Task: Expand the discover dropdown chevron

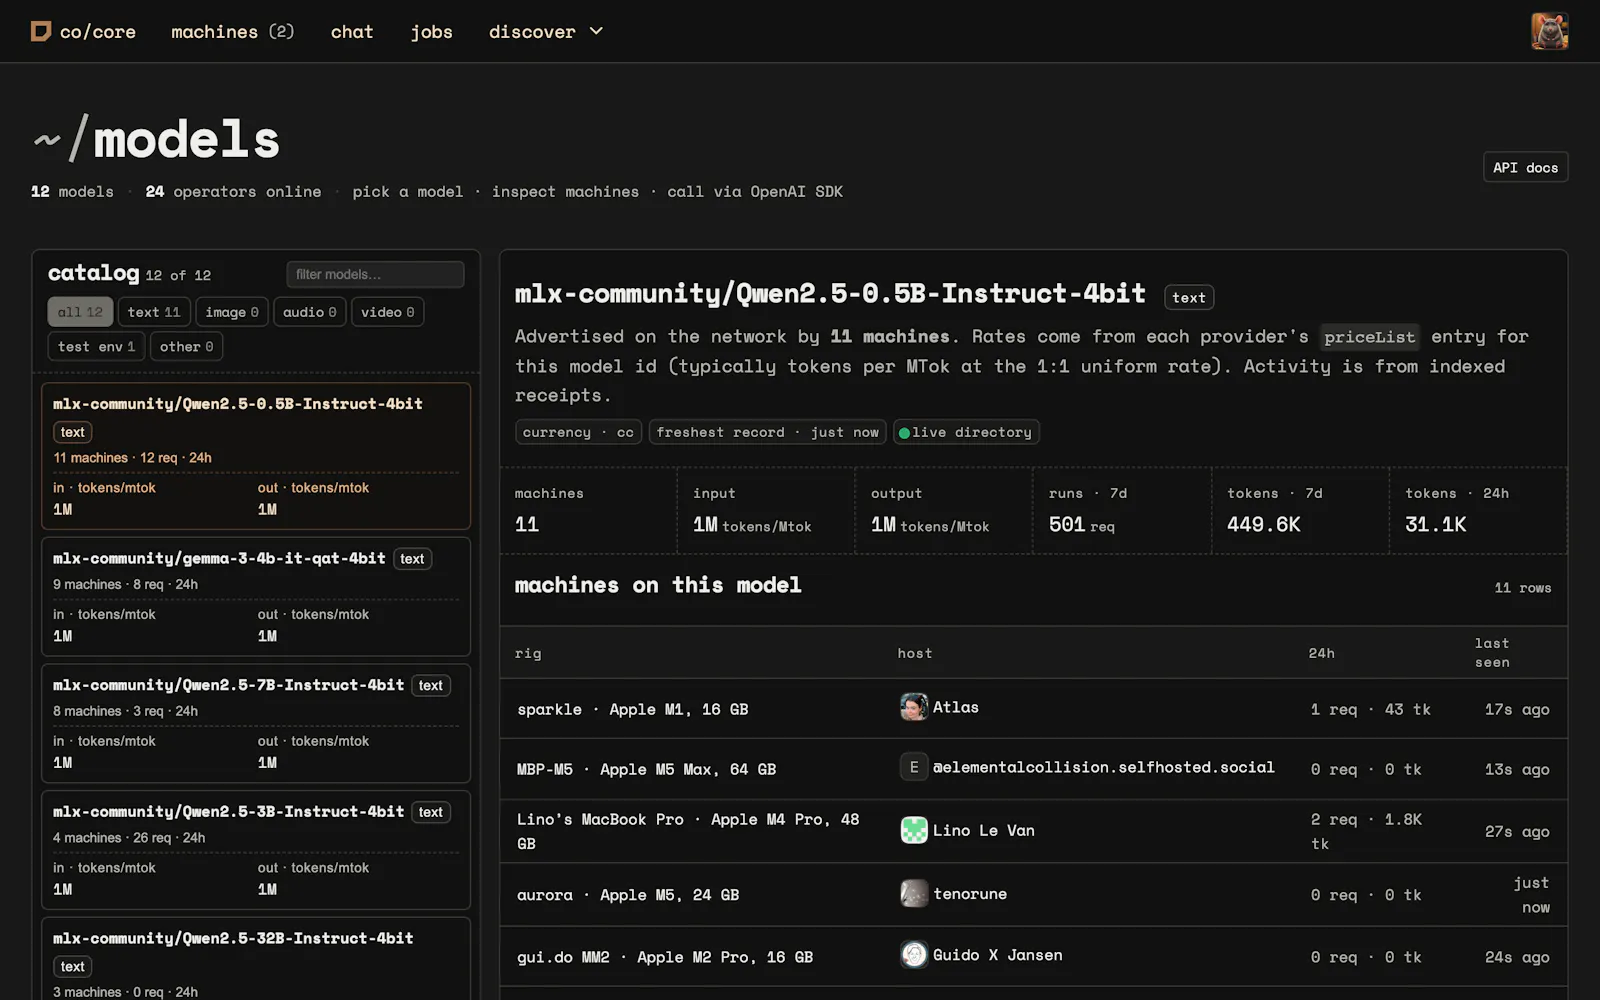Action: click(596, 31)
